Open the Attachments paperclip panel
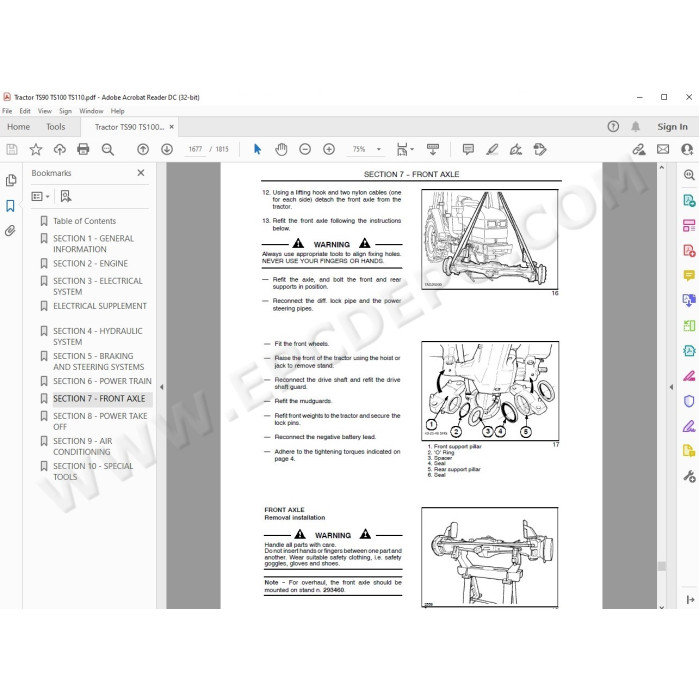This screenshot has height=700, width=700. [x=10, y=230]
